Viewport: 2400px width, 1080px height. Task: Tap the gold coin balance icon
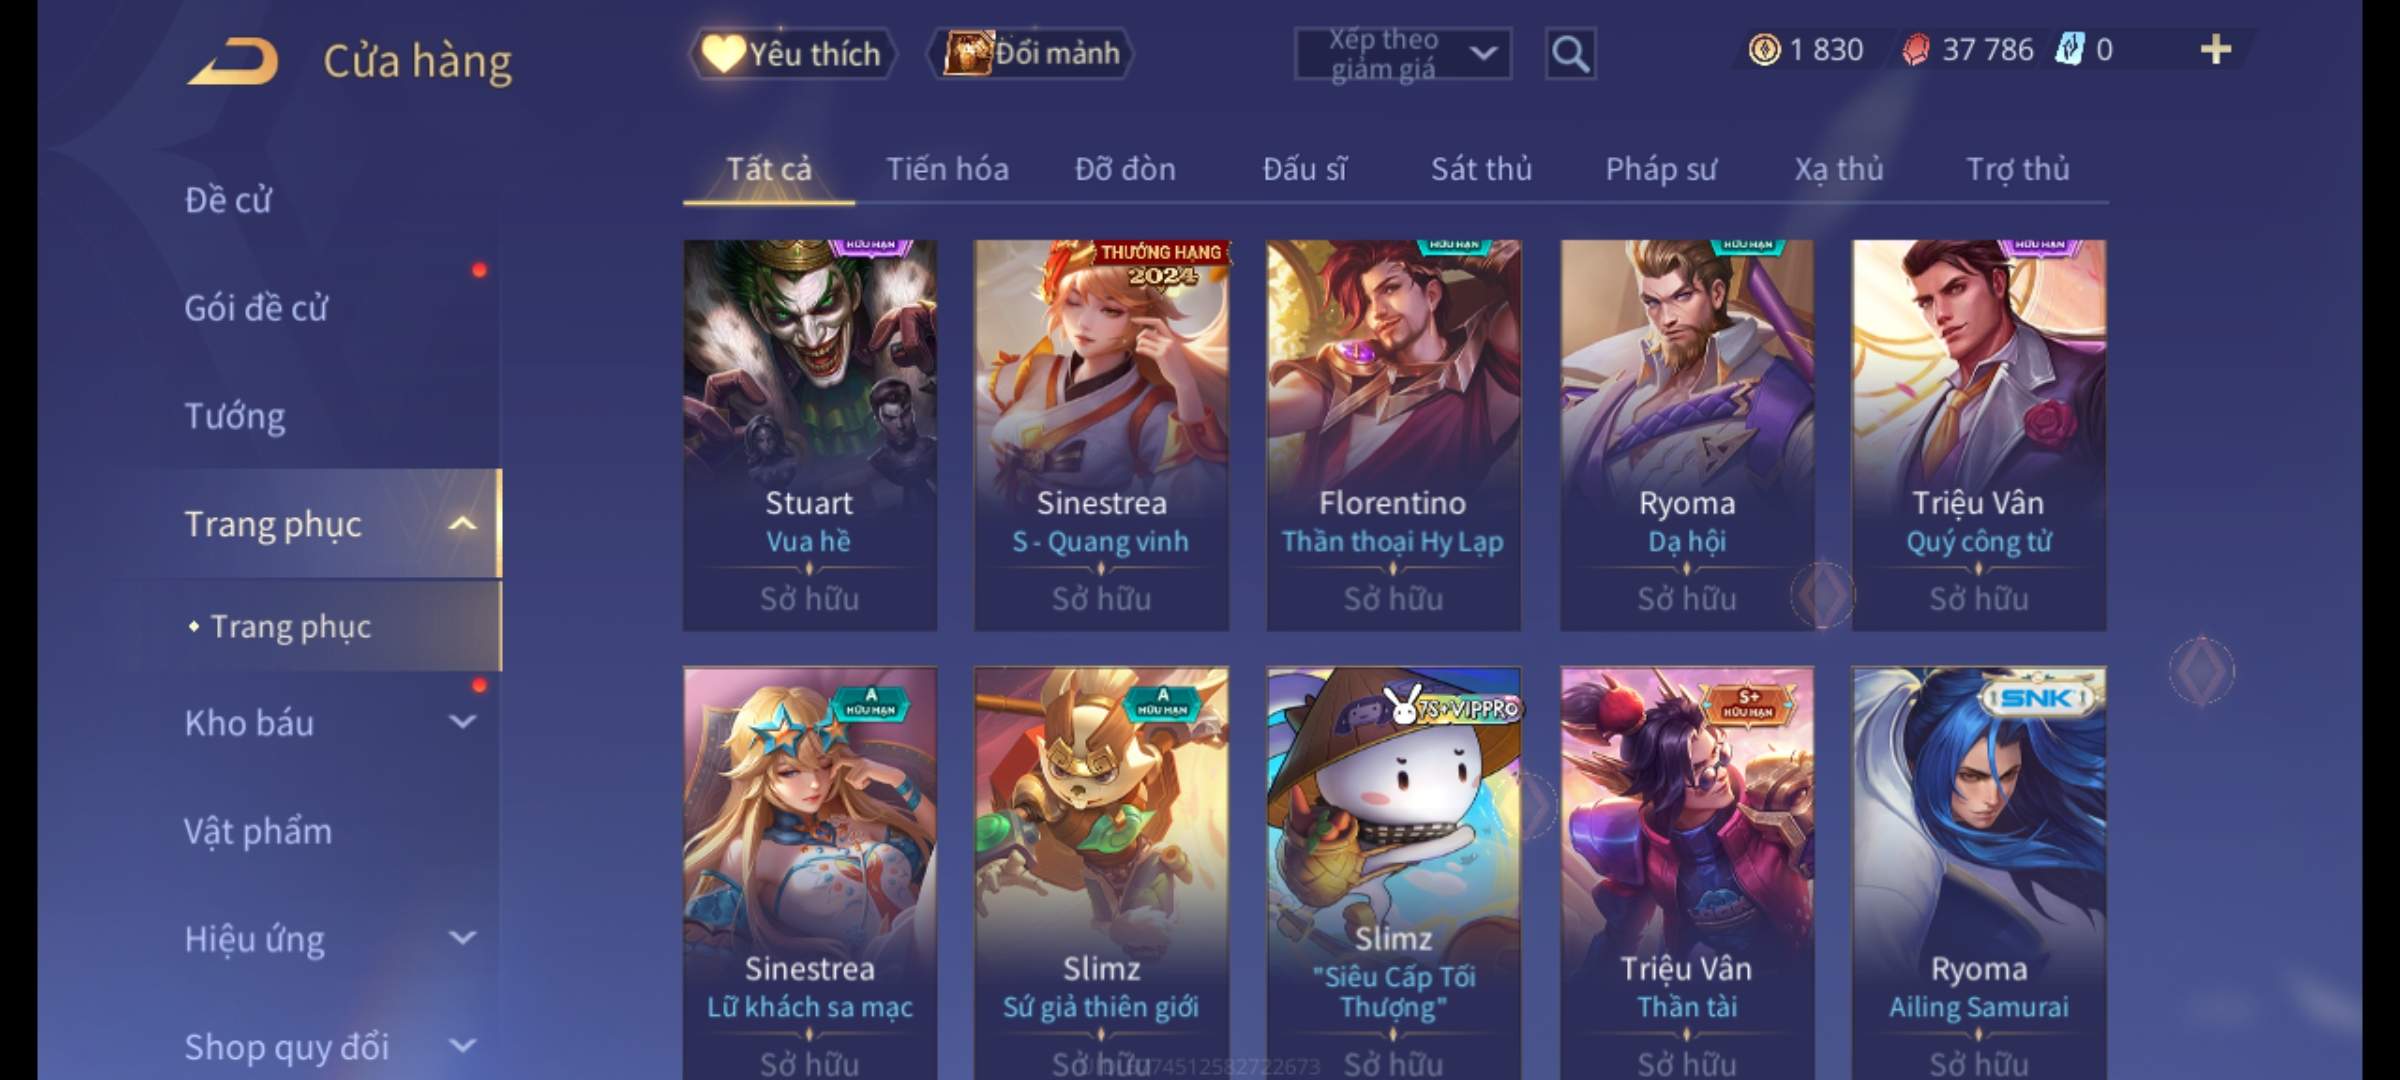click(x=1765, y=50)
